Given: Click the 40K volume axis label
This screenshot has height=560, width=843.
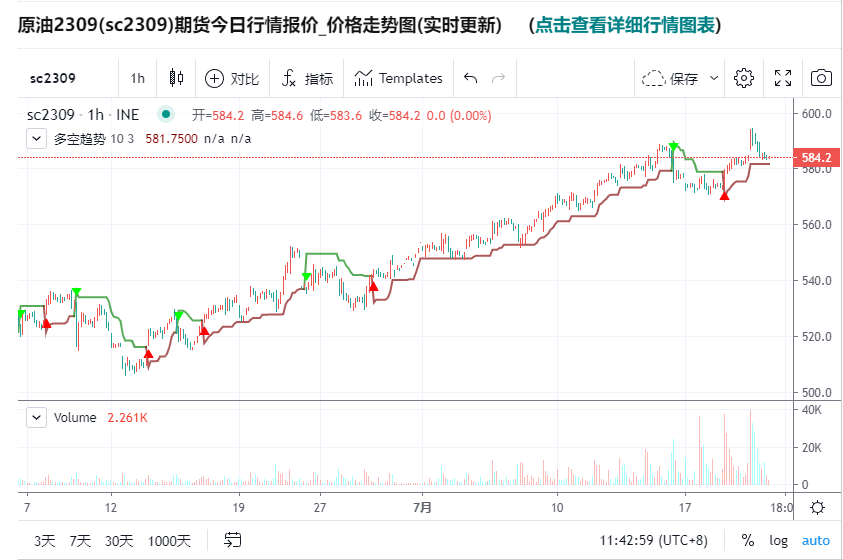Looking at the screenshot, I should pyautogui.click(x=811, y=410).
